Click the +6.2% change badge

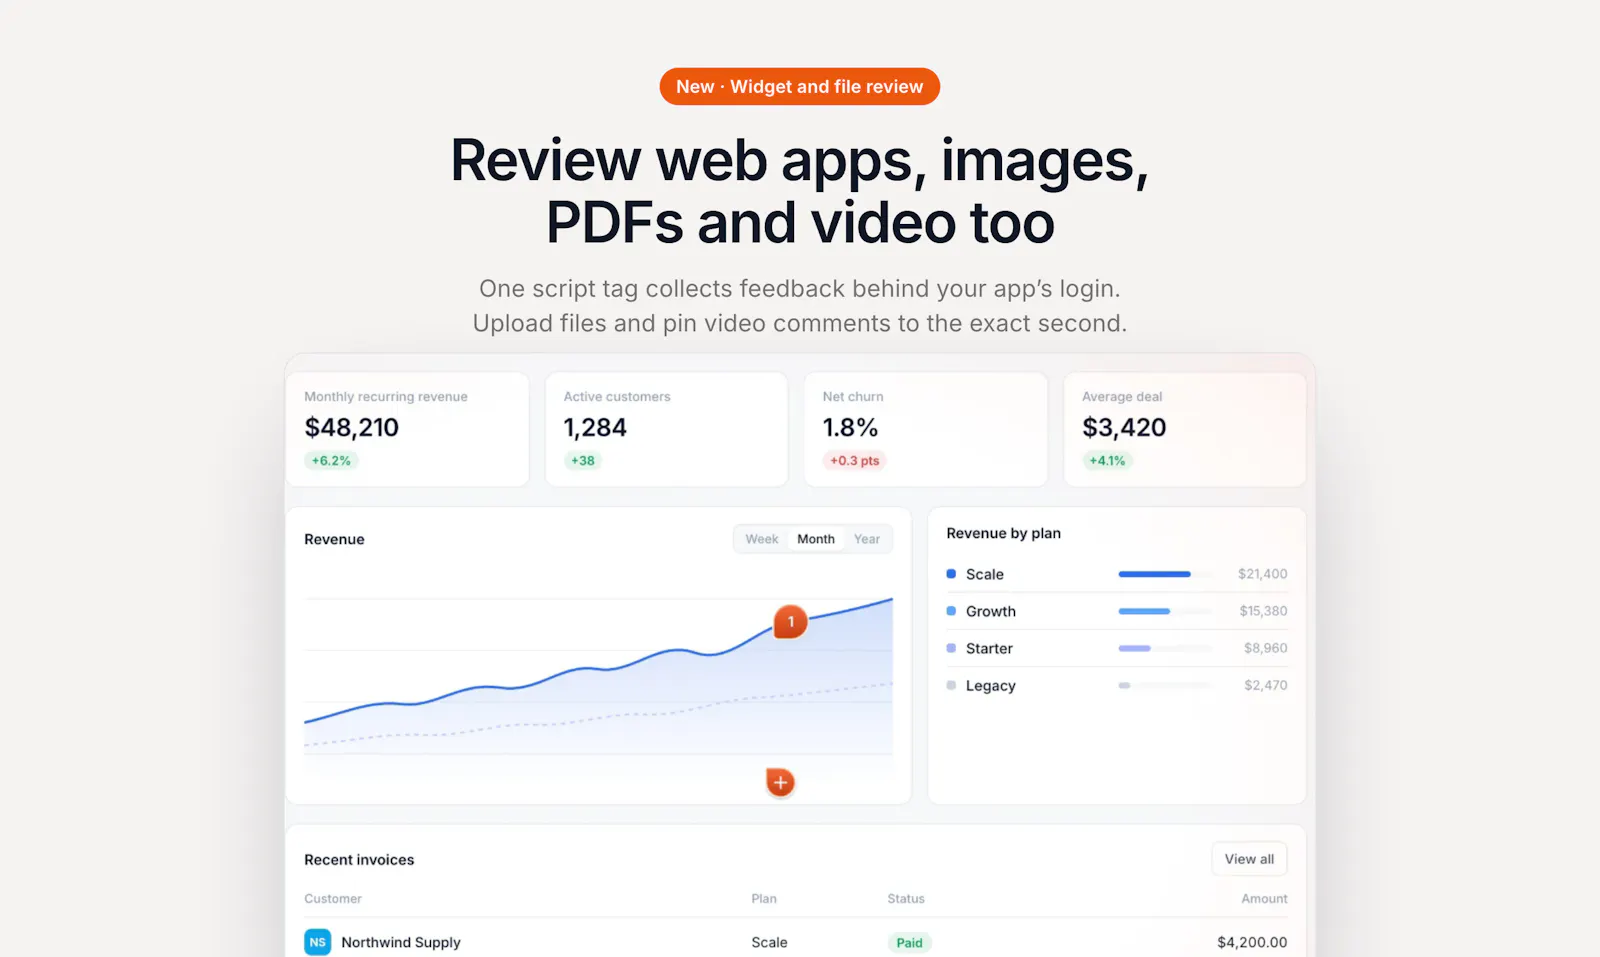click(331, 461)
